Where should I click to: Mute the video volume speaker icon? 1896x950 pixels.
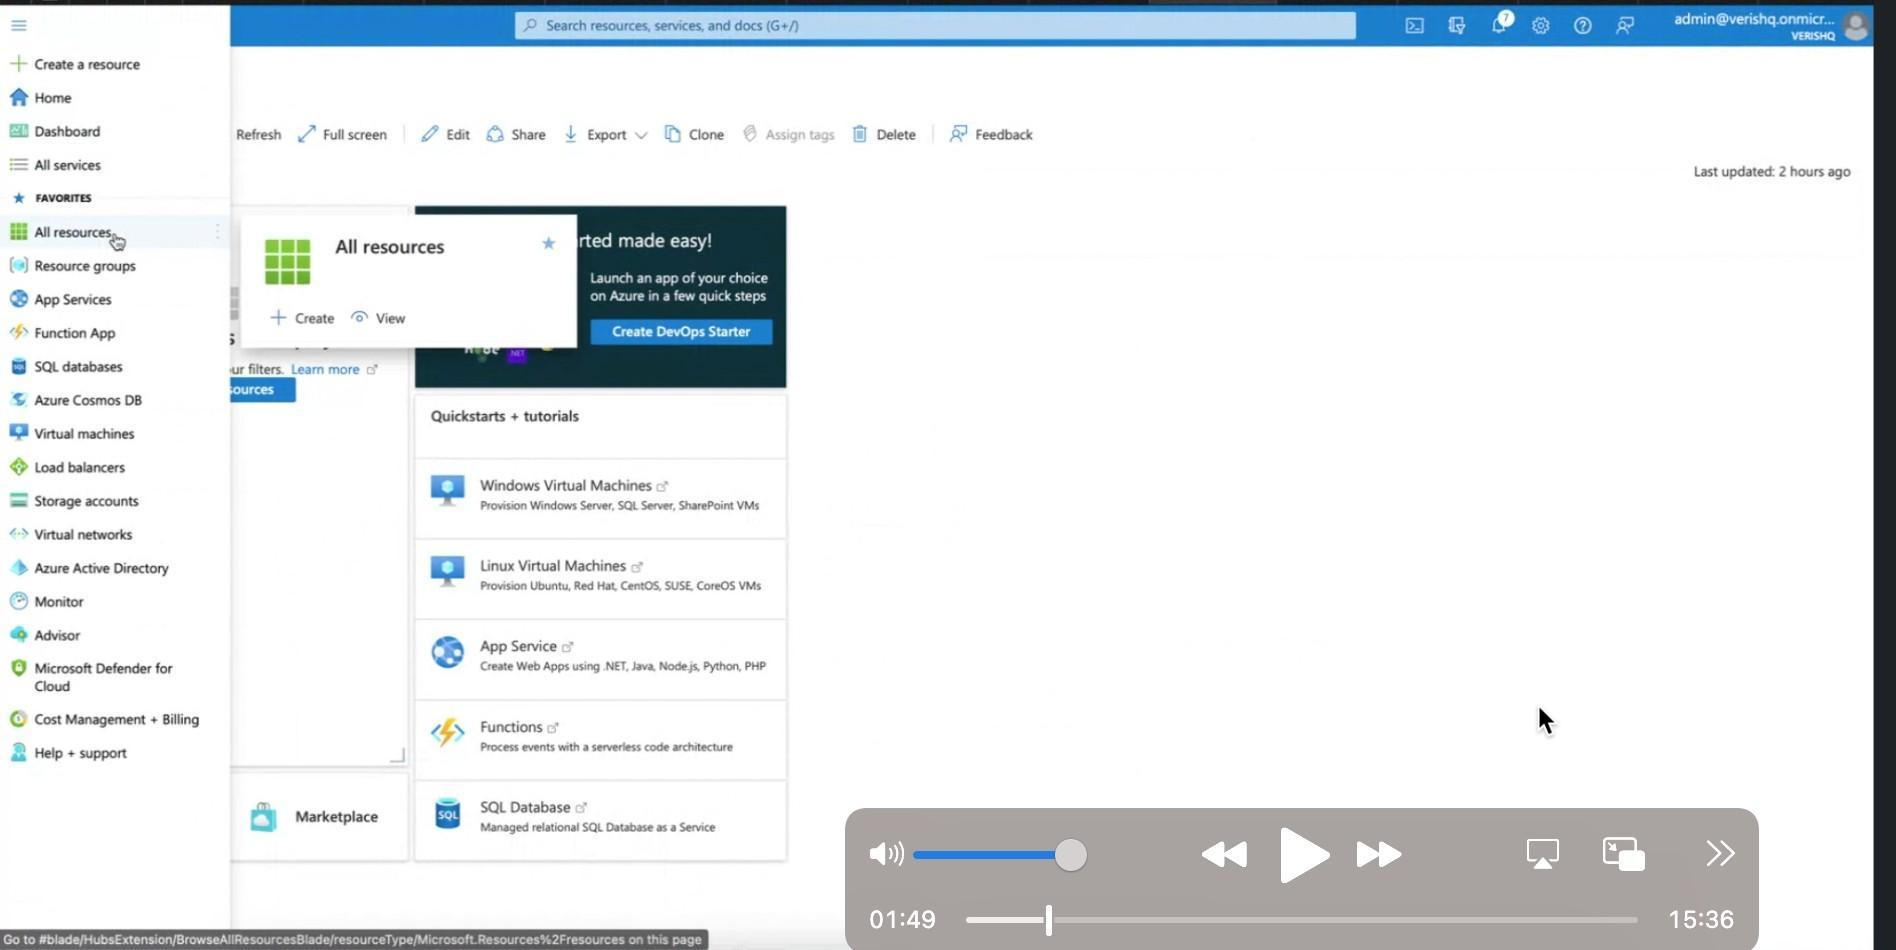coord(886,854)
